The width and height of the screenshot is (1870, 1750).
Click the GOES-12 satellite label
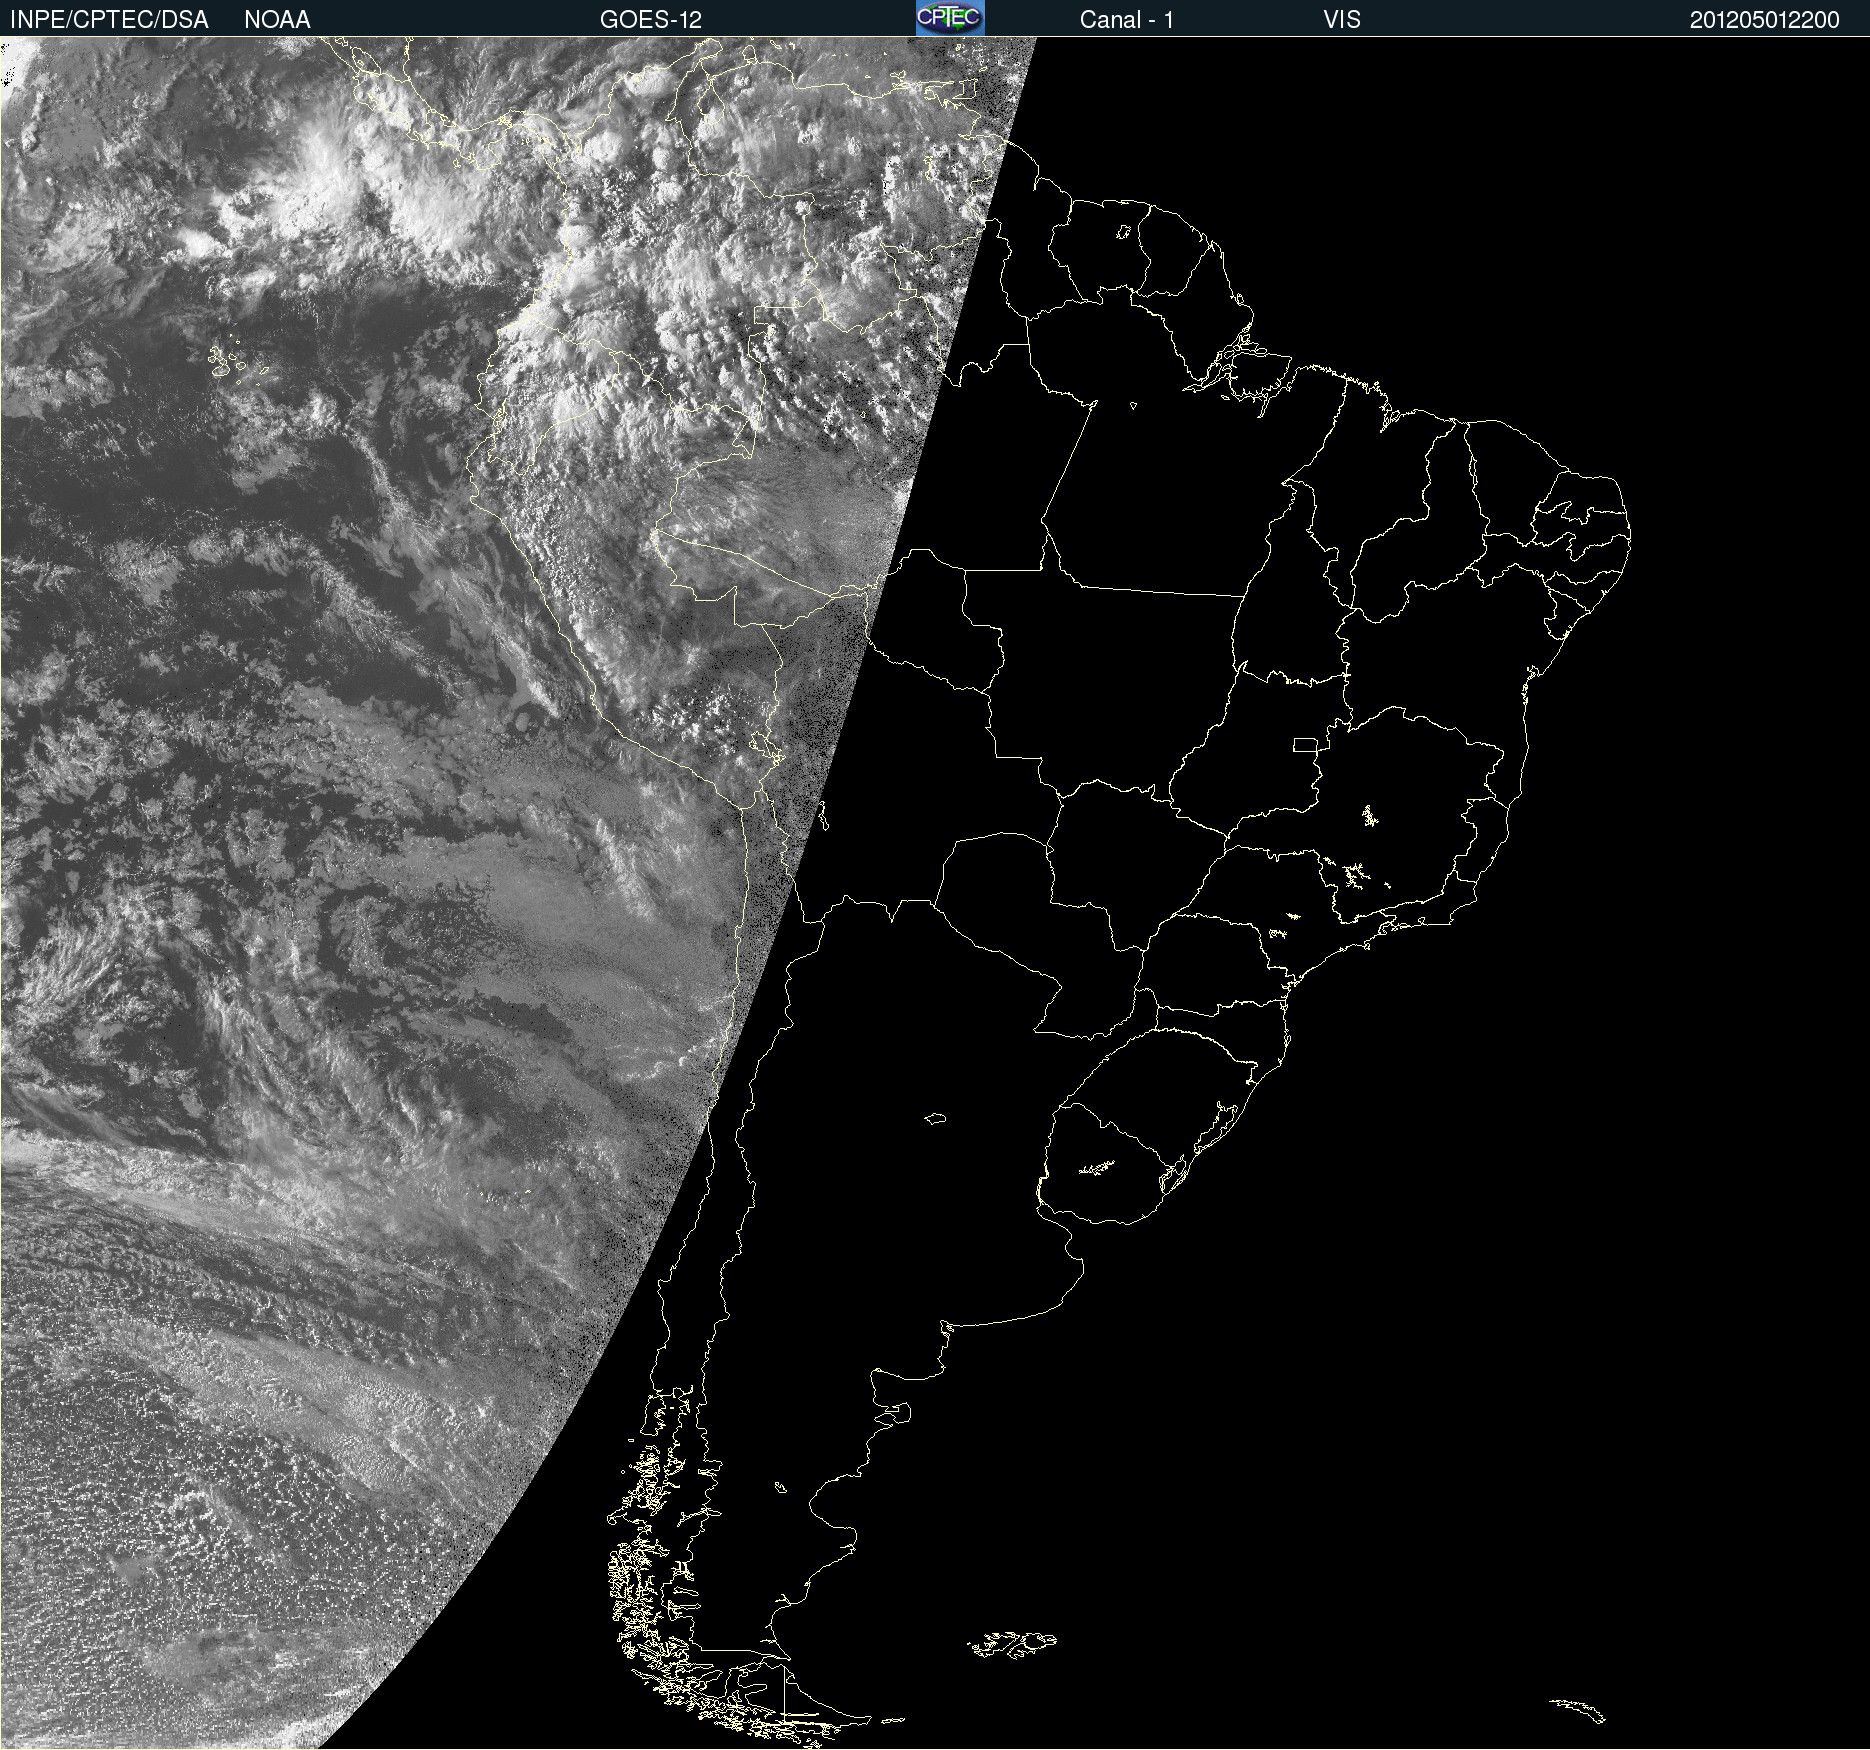(x=651, y=20)
